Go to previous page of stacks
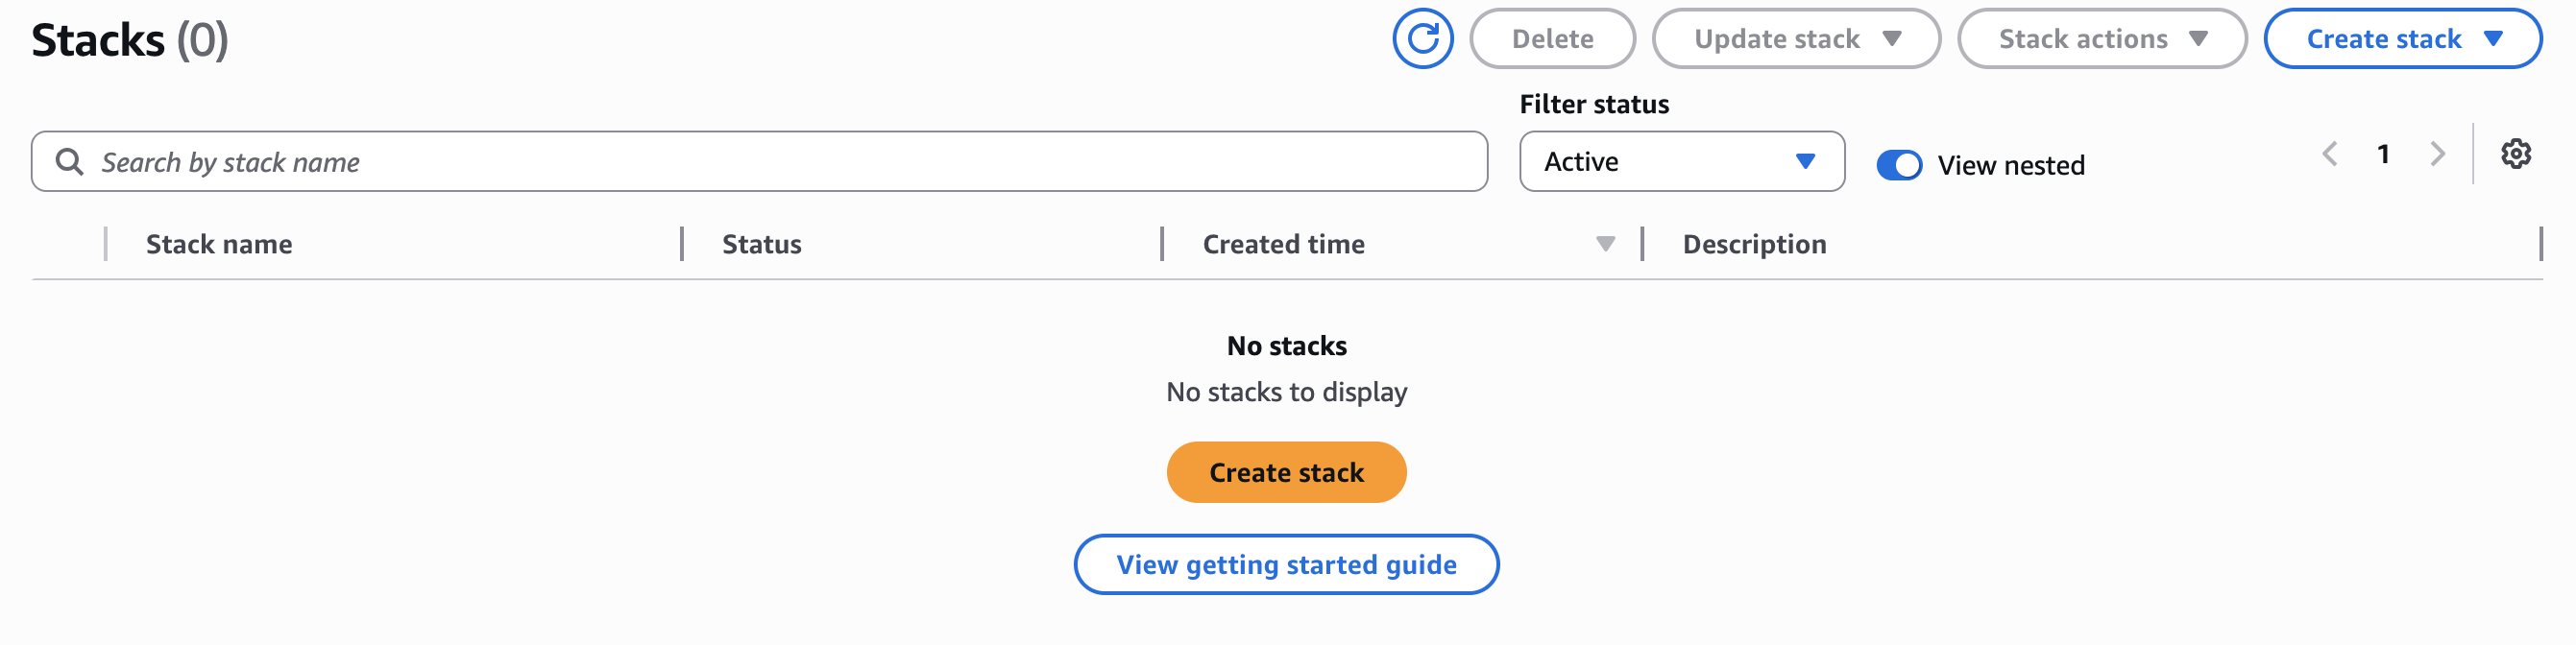The width and height of the screenshot is (2576, 645). tap(2333, 153)
